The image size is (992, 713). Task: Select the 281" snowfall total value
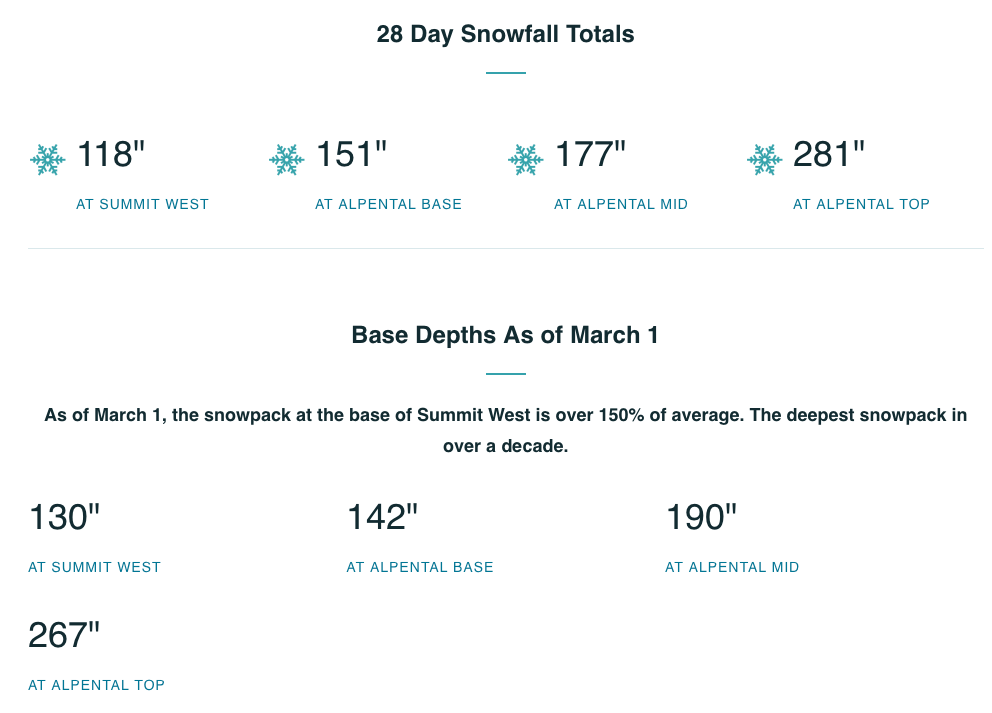click(x=829, y=154)
